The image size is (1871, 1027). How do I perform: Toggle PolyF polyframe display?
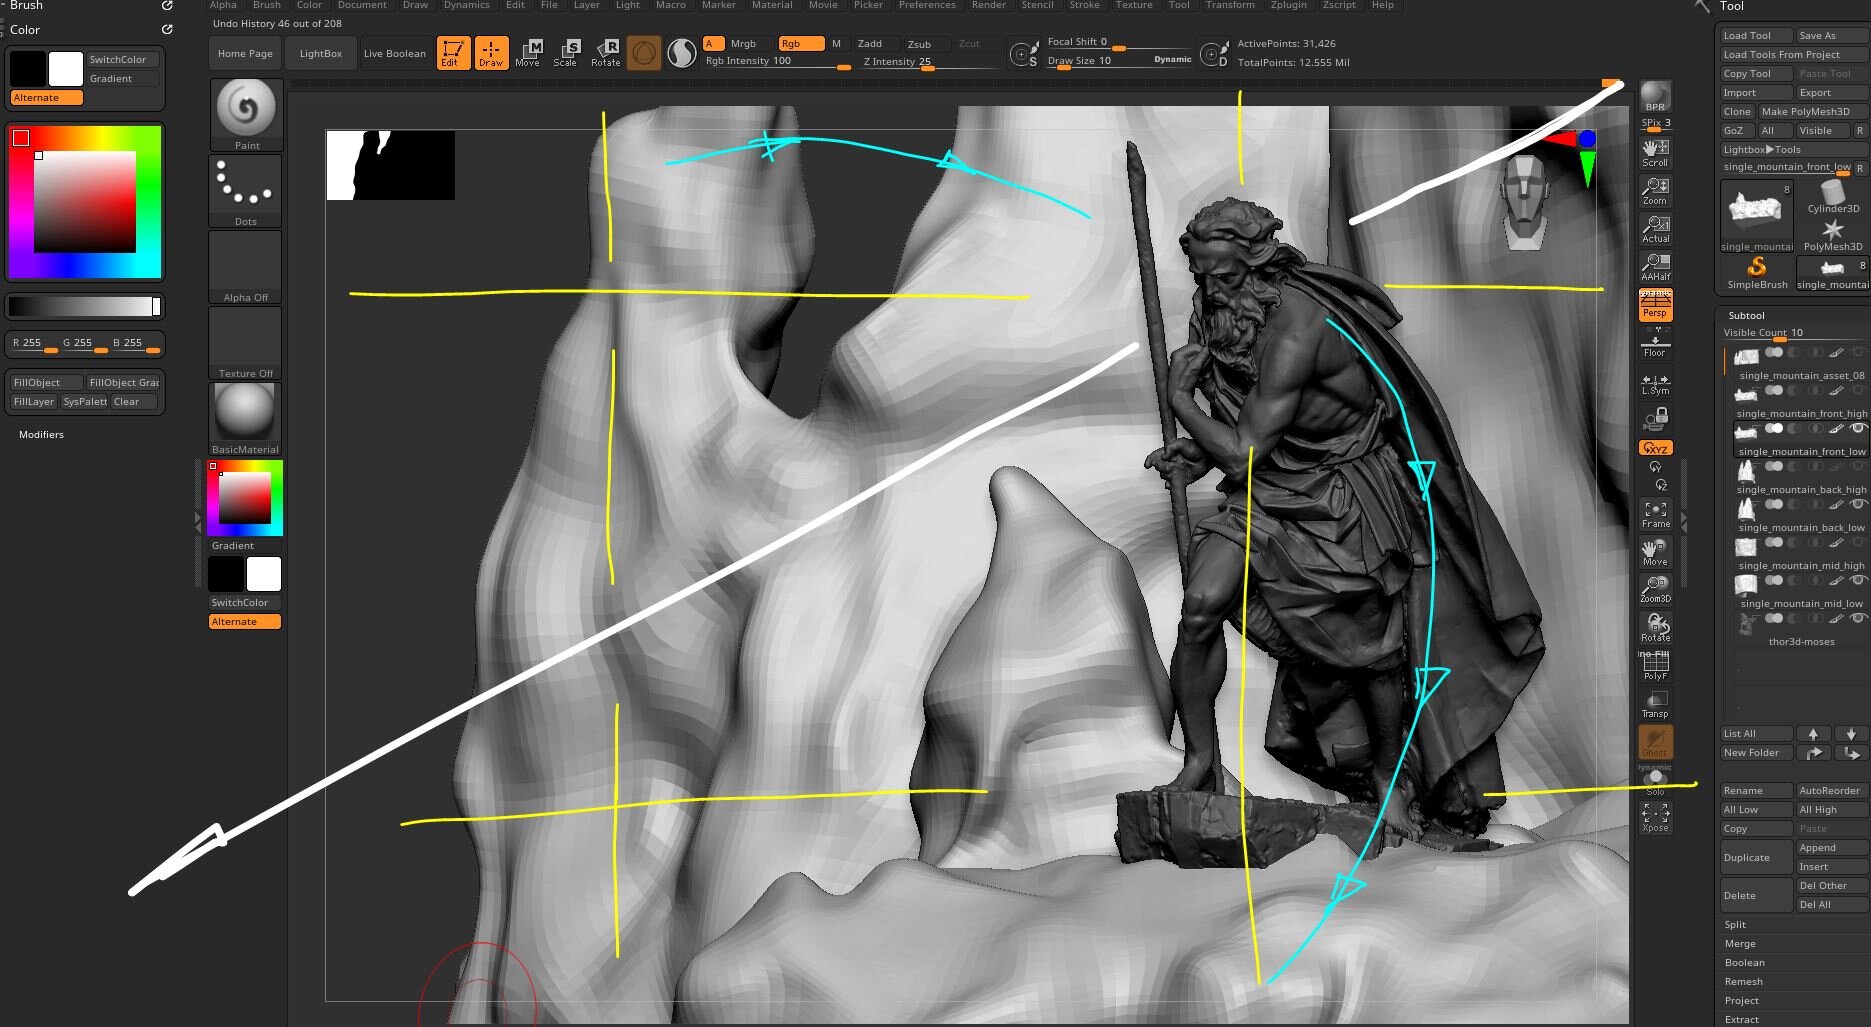coord(1655,666)
